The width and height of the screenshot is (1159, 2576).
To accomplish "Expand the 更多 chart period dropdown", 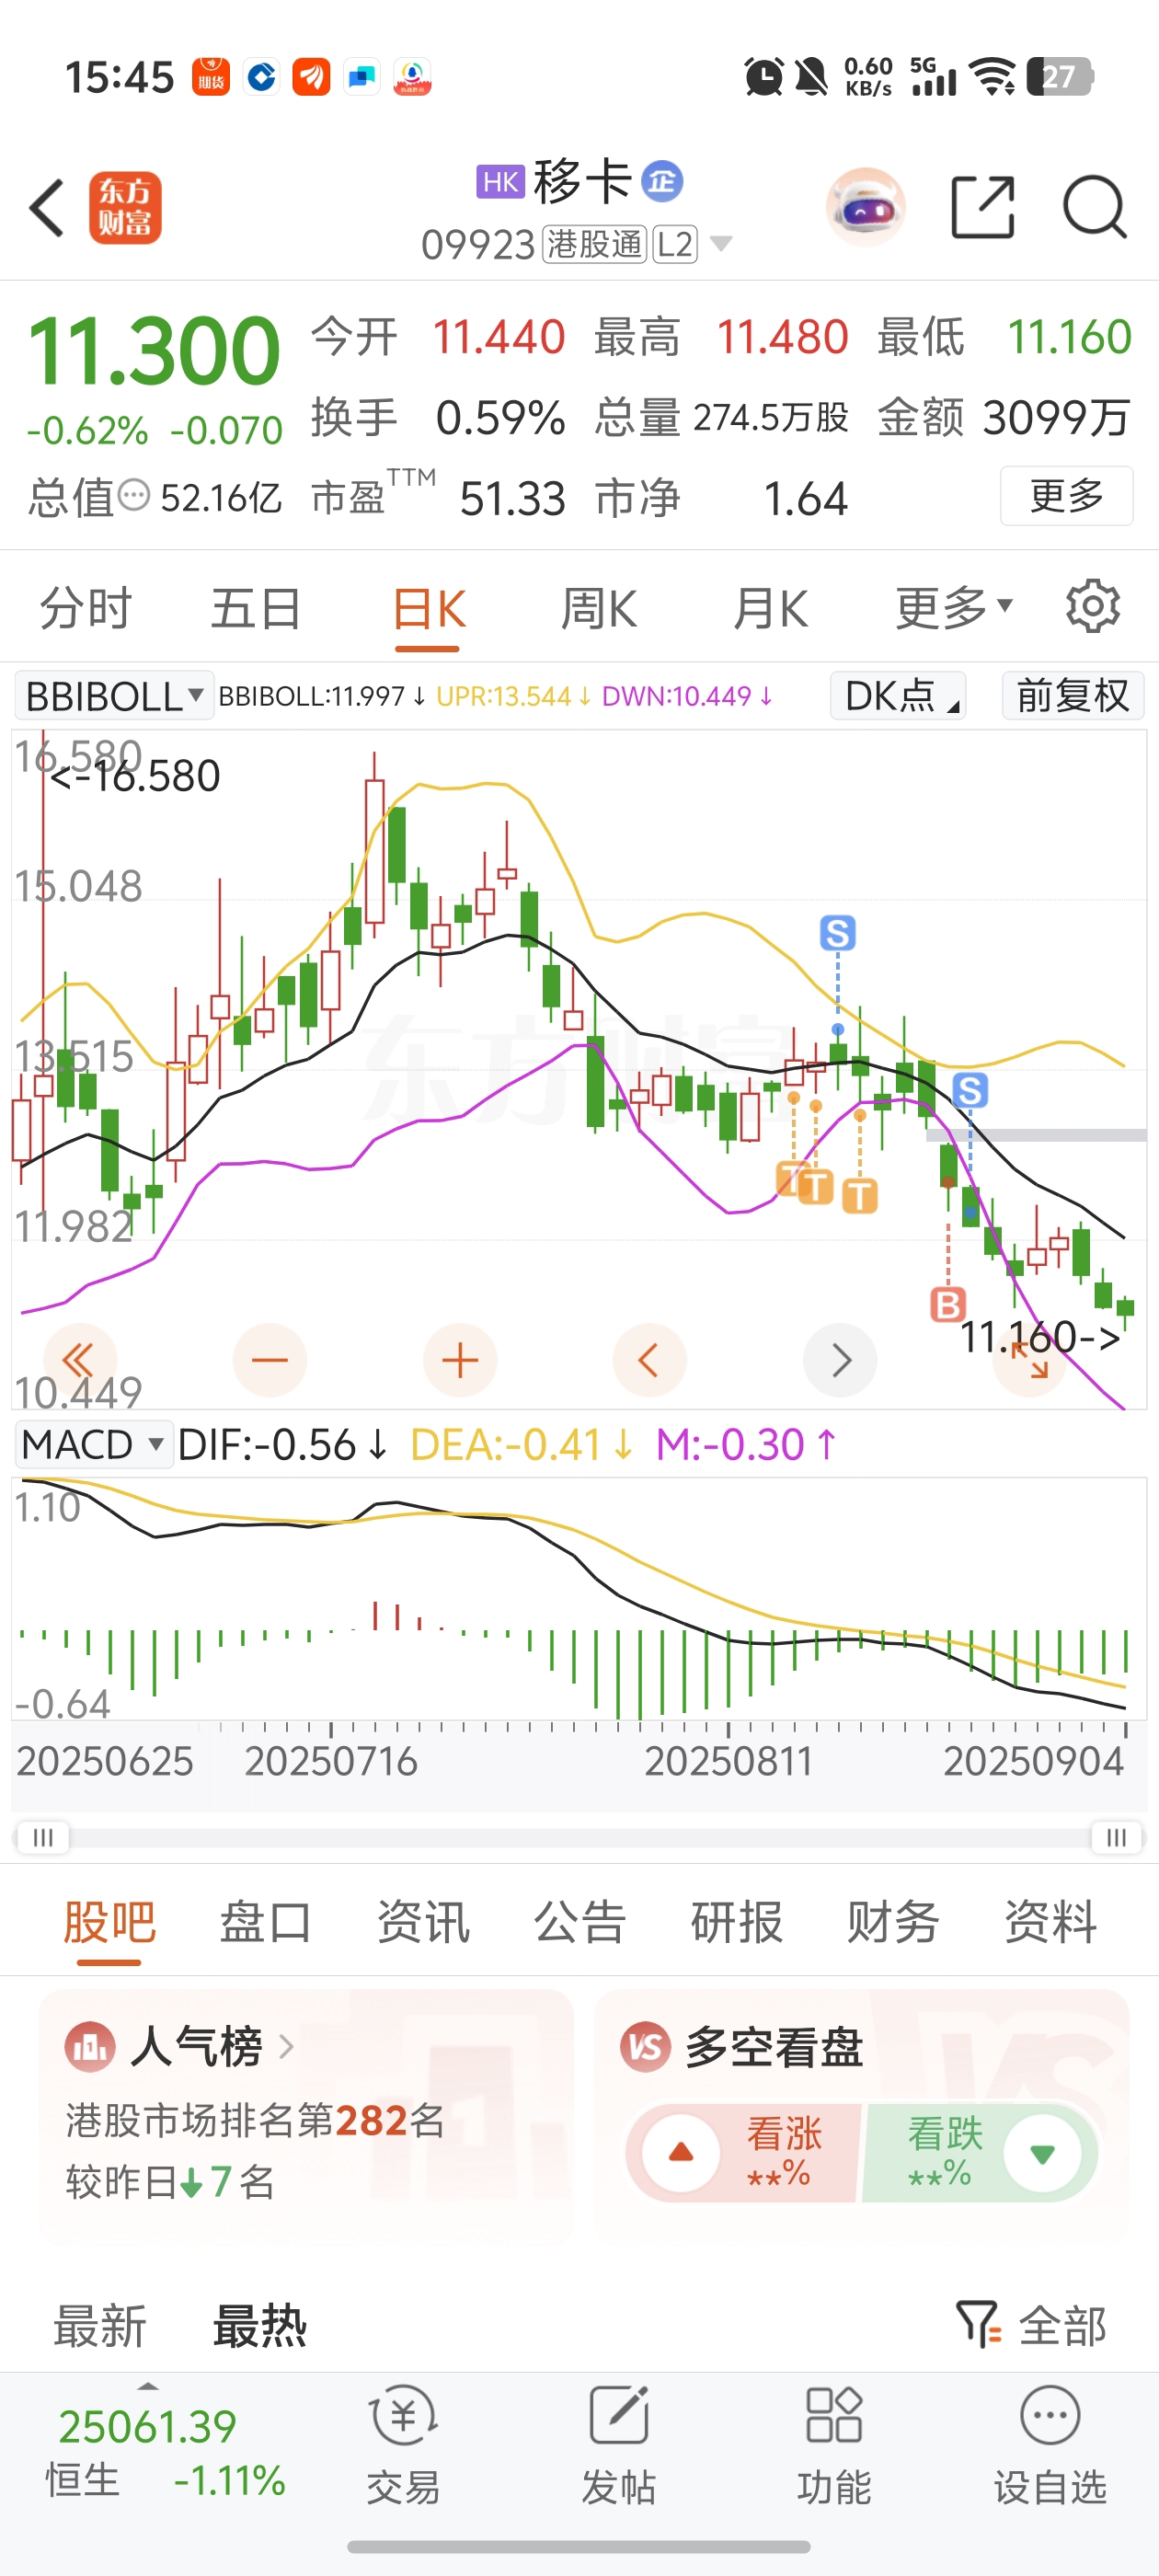I will (x=954, y=607).
